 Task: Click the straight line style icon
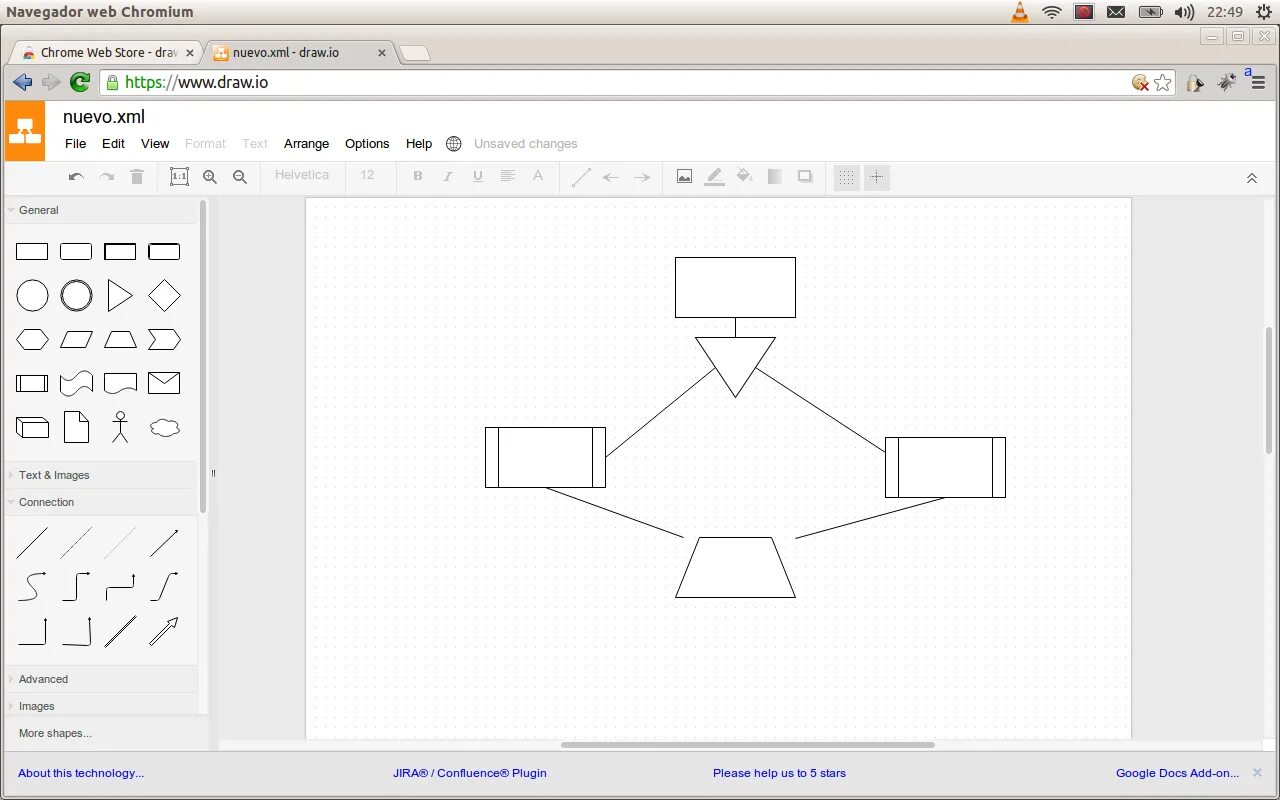[581, 177]
